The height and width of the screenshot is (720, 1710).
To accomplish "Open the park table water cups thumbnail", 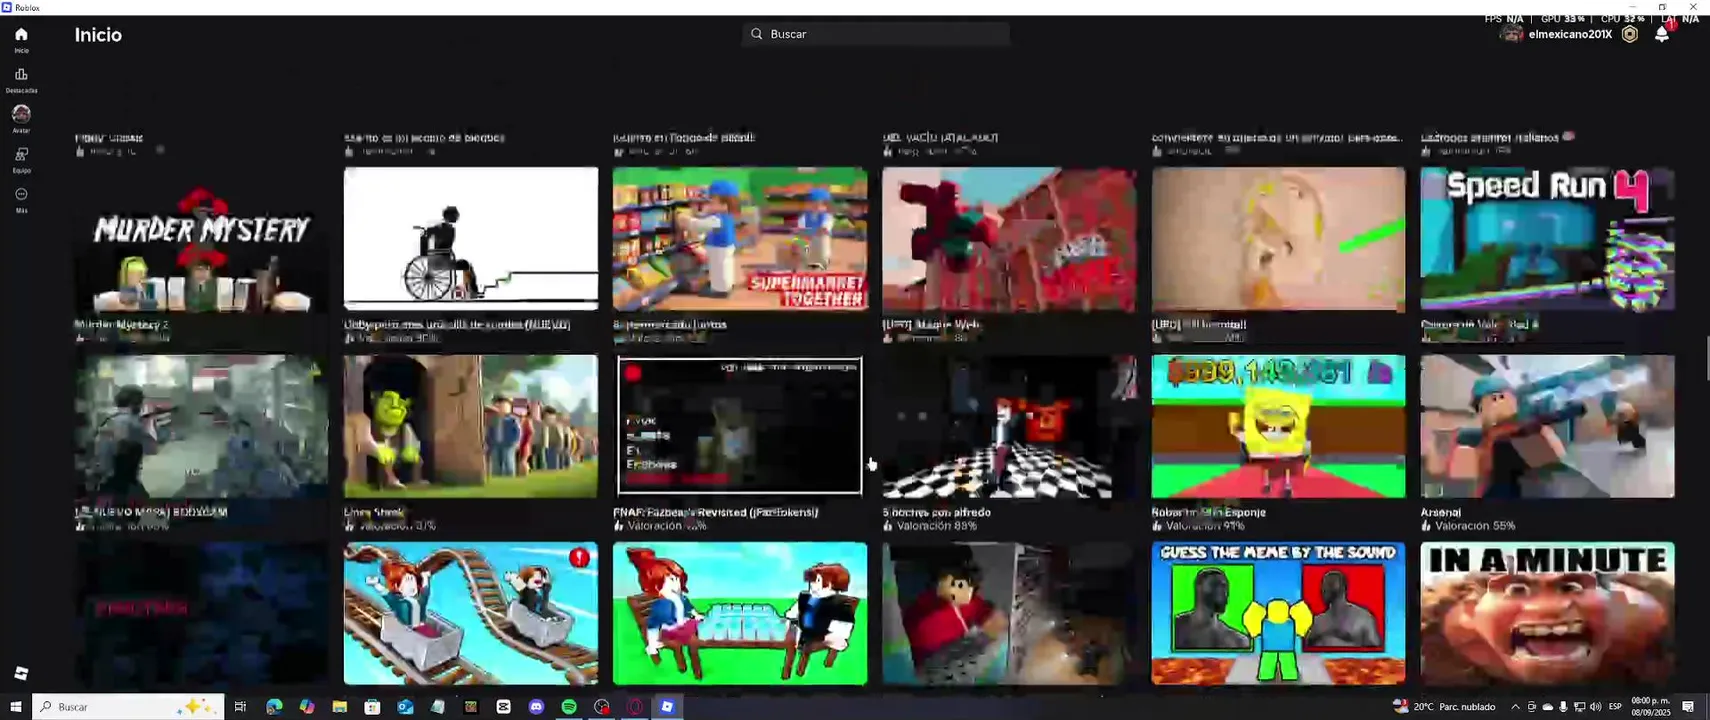I will click(x=740, y=613).
